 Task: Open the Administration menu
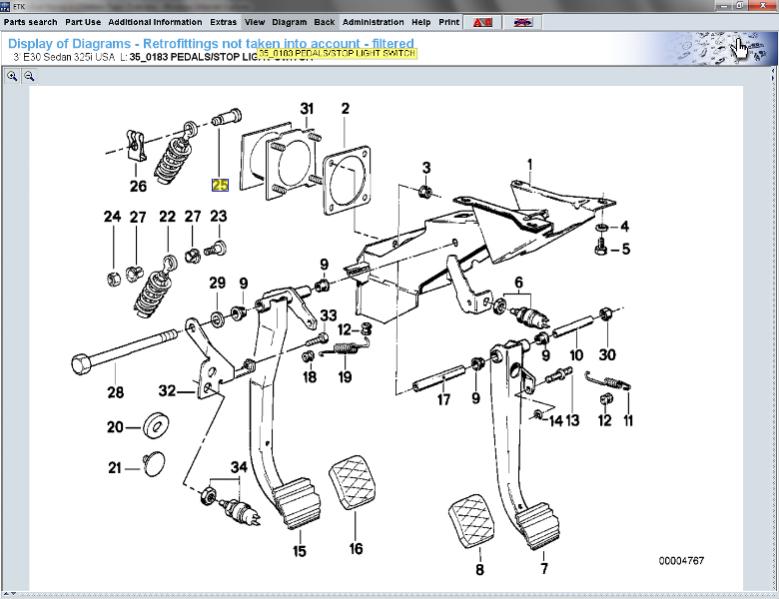(x=373, y=22)
